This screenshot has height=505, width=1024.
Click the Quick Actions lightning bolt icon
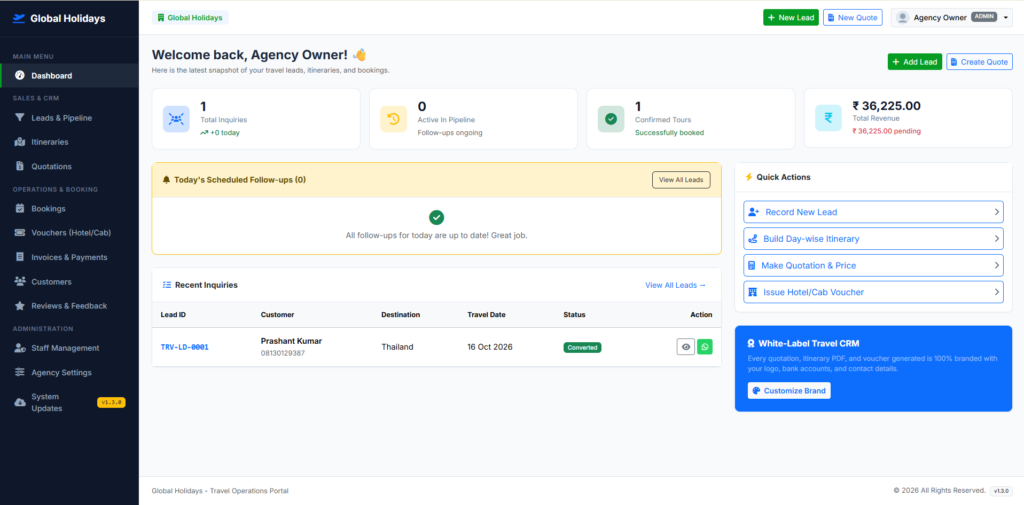tap(749, 177)
